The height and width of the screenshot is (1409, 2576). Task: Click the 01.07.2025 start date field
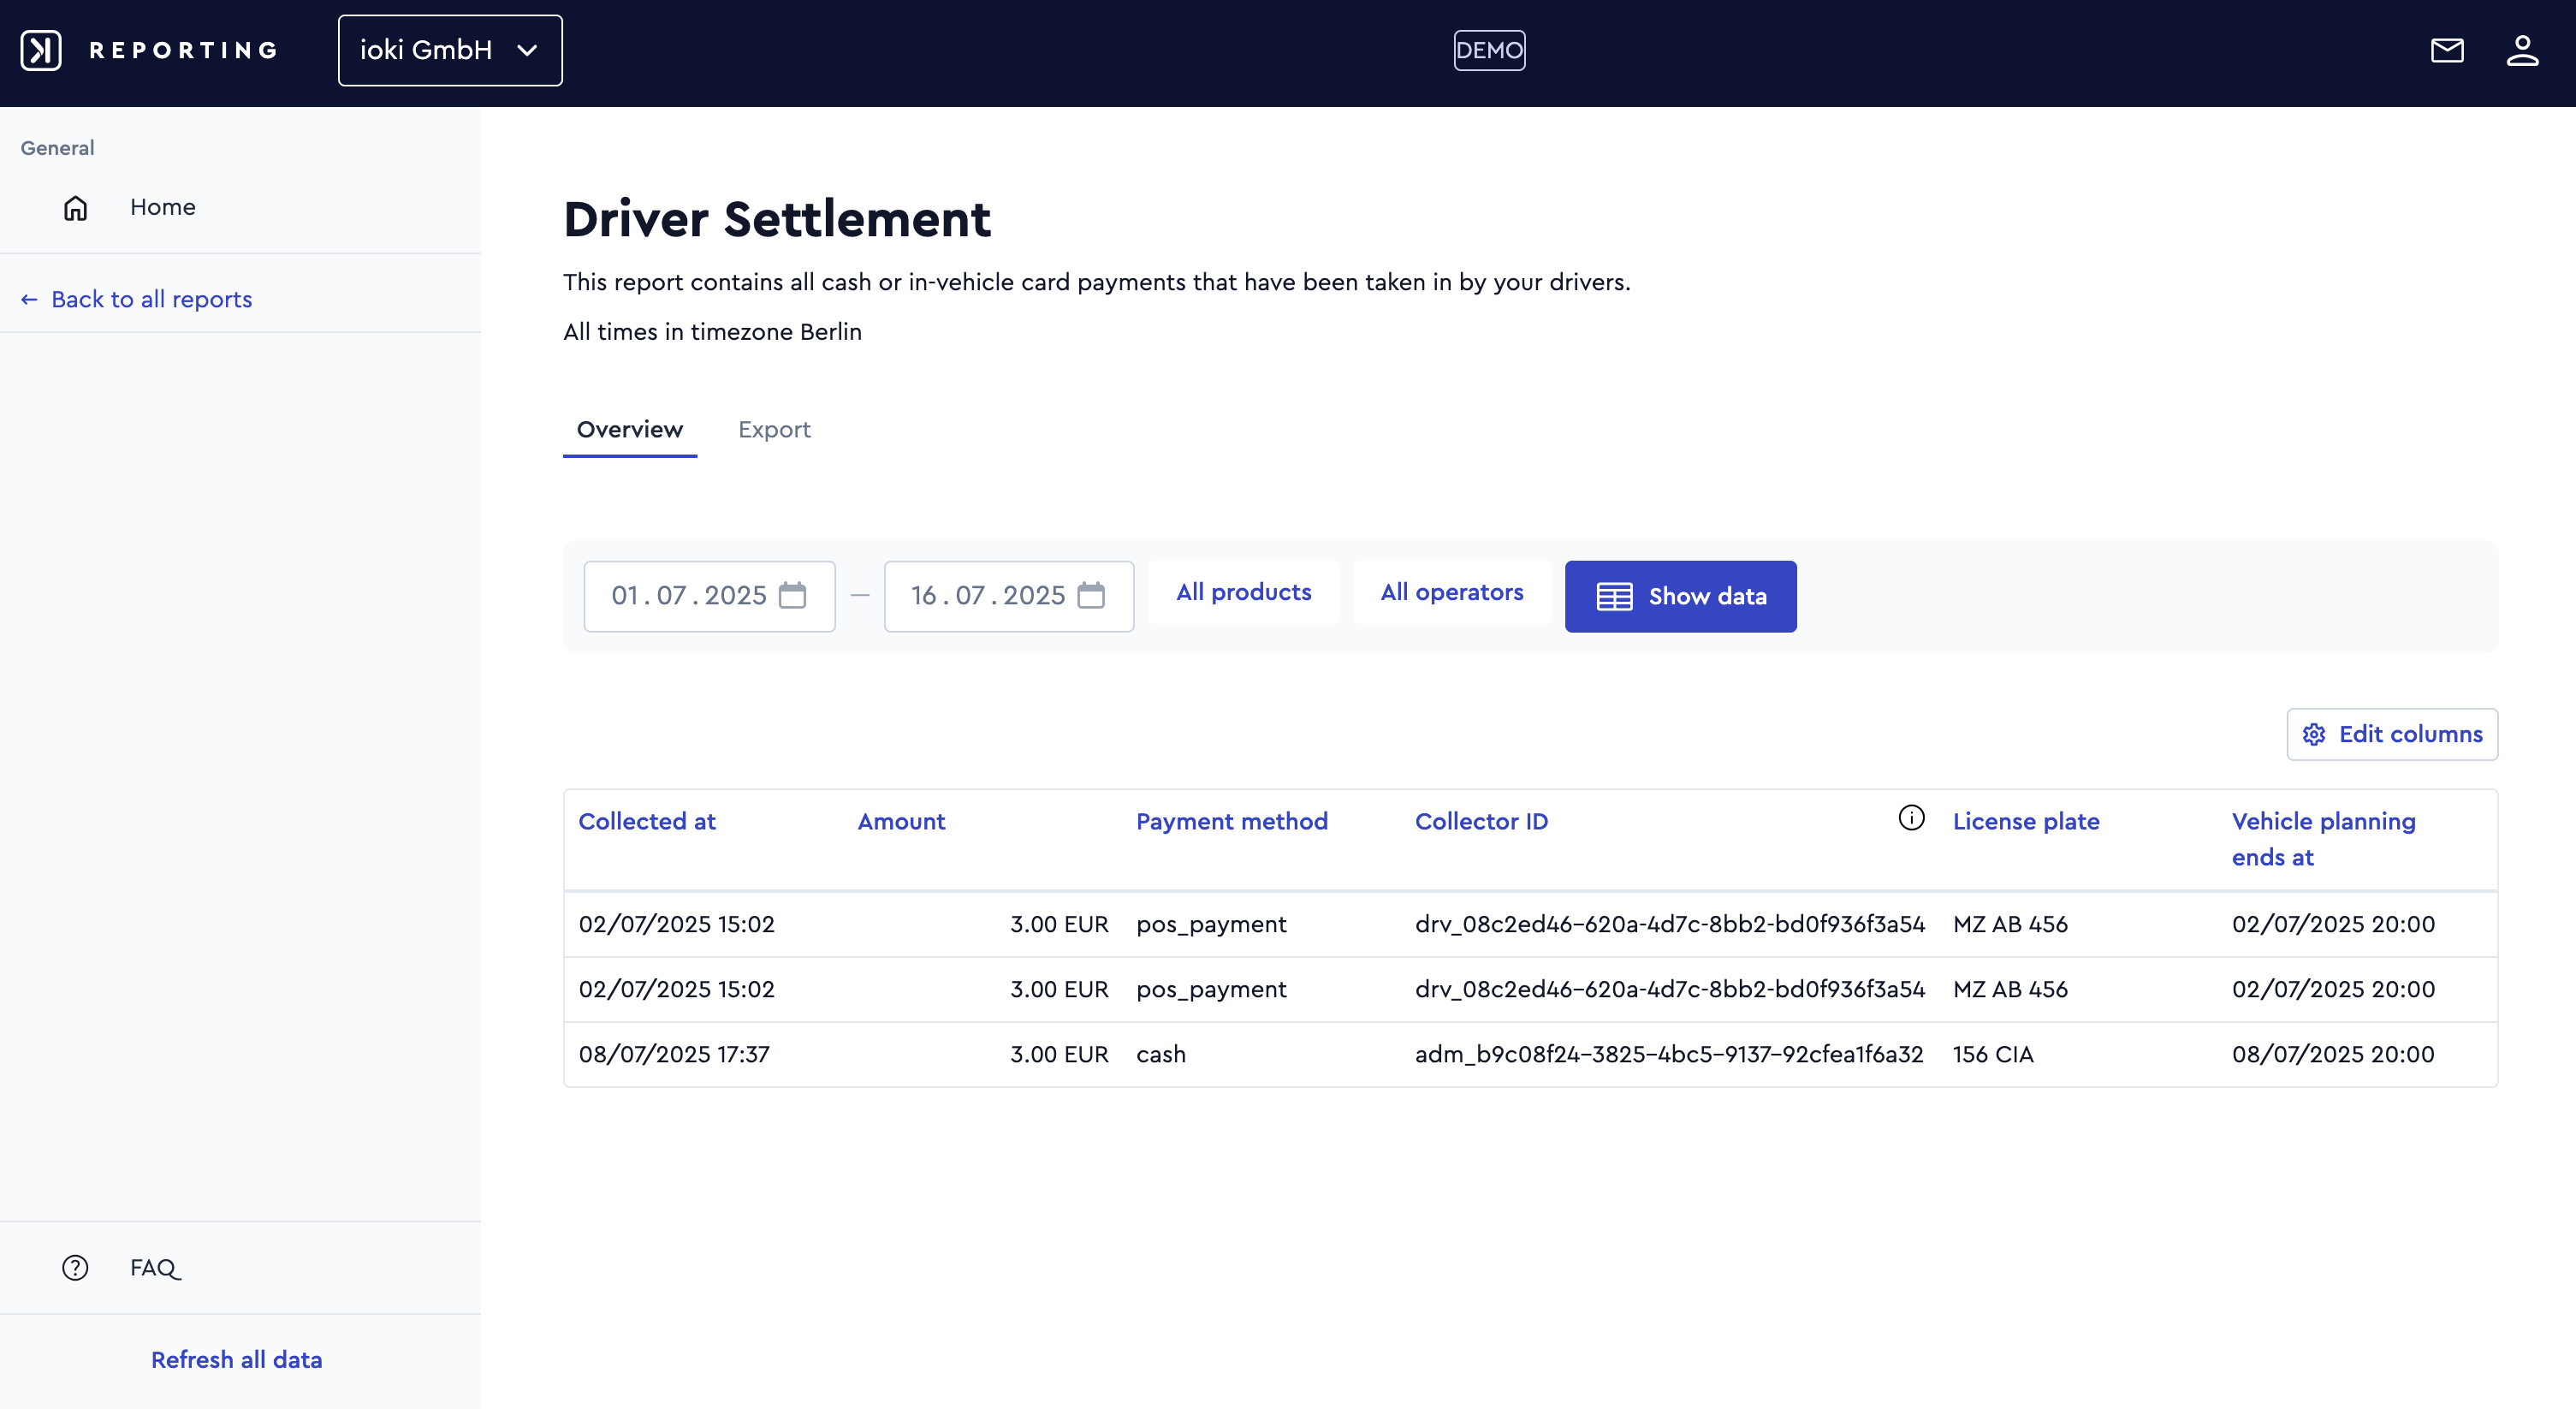pyautogui.click(x=709, y=596)
